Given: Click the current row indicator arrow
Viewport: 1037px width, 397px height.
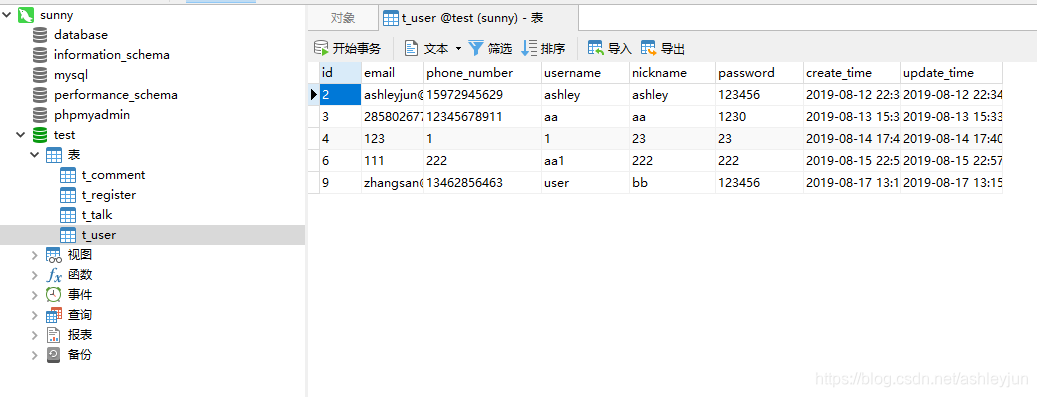Looking at the screenshot, I should 313,95.
